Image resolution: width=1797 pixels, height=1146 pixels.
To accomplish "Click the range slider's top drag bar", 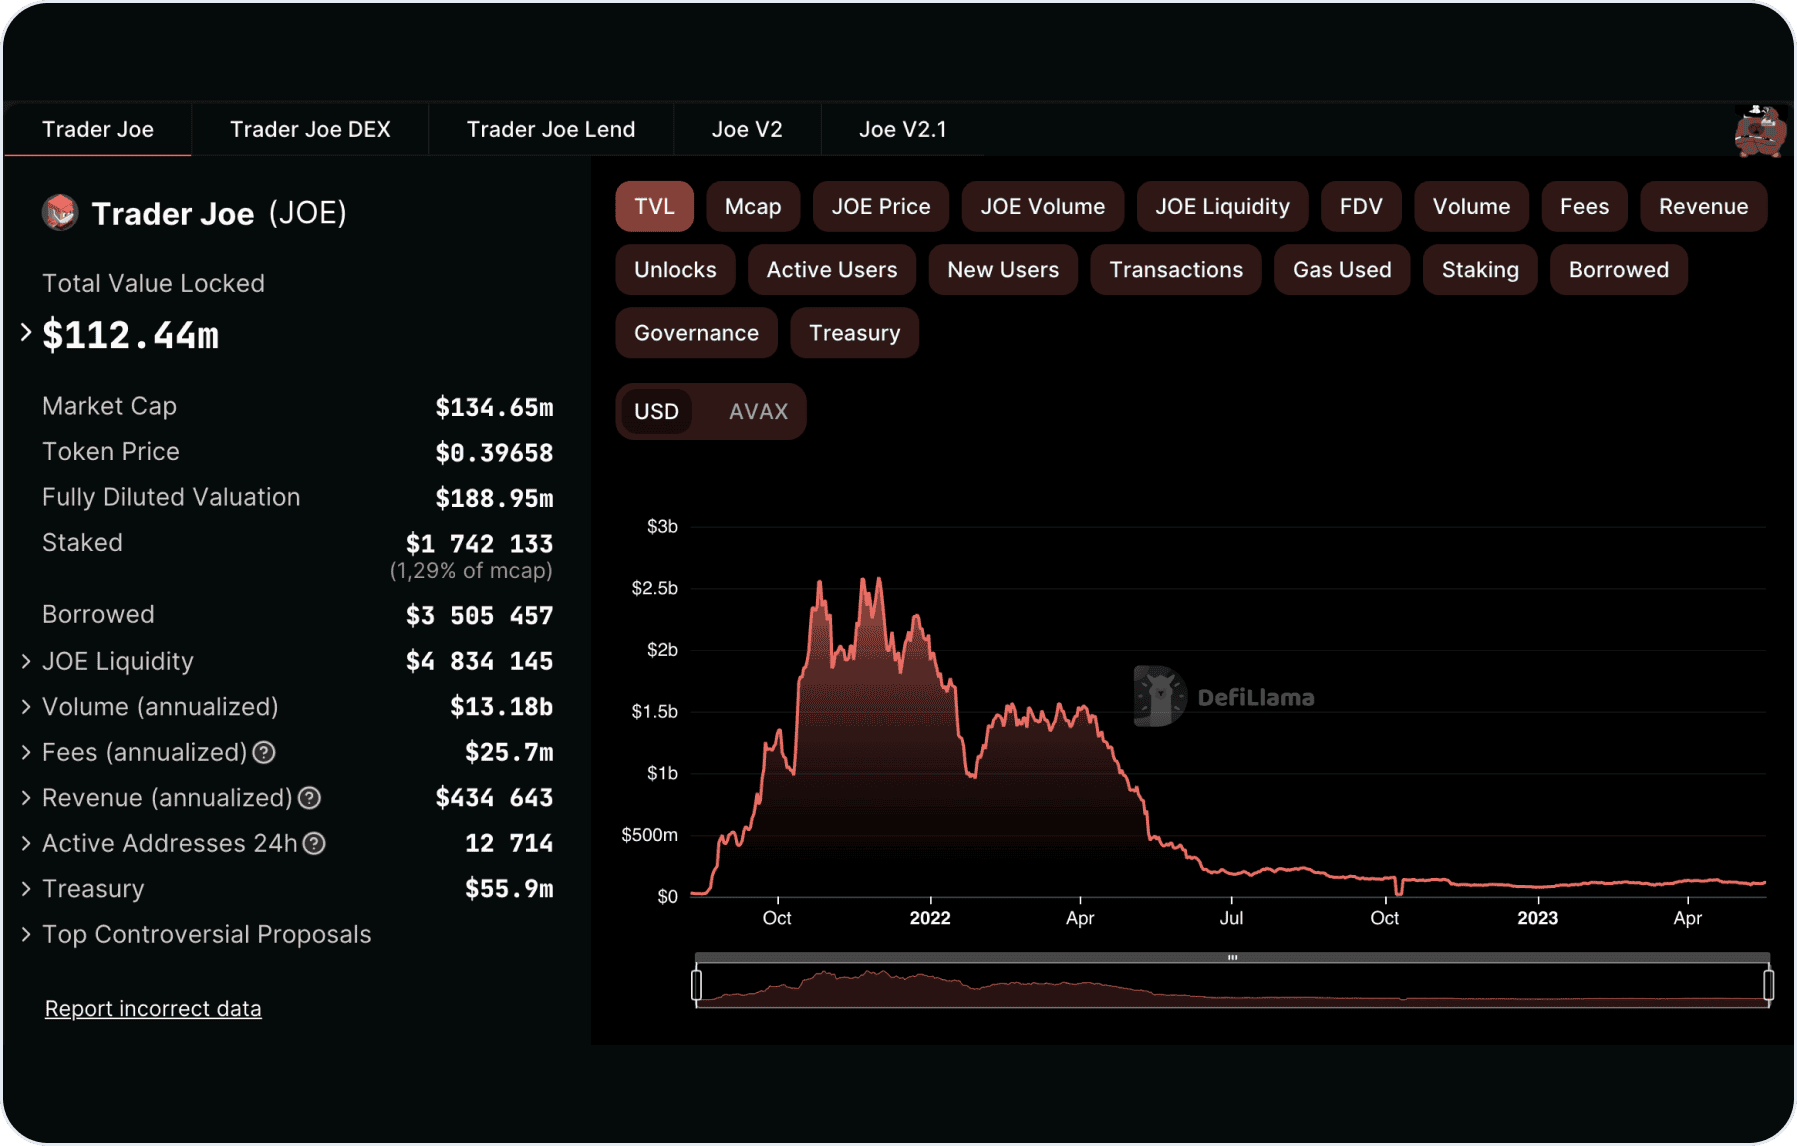I will pos(1232,957).
